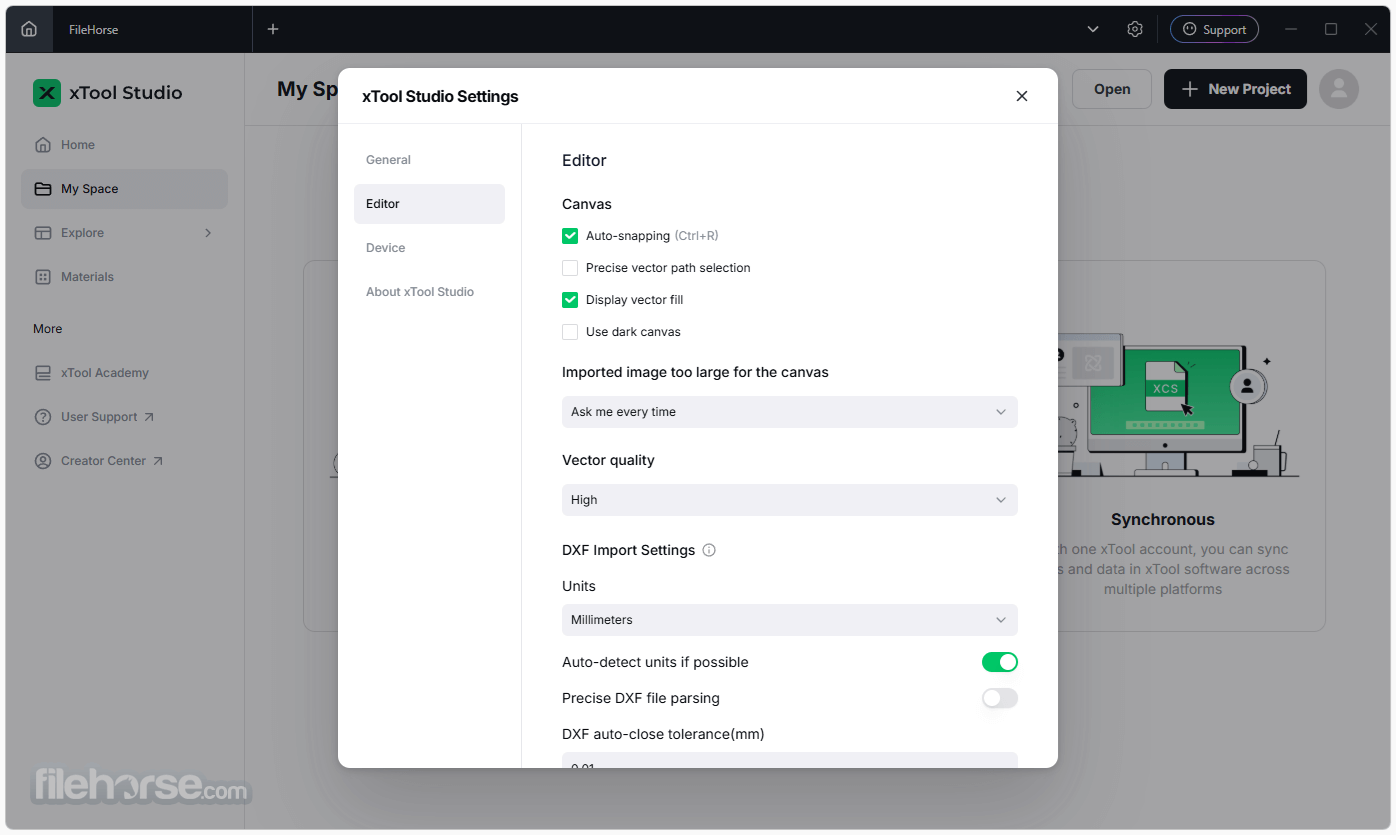Click the home icon in the title bar
This screenshot has width=1396, height=835.
(29, 29)
